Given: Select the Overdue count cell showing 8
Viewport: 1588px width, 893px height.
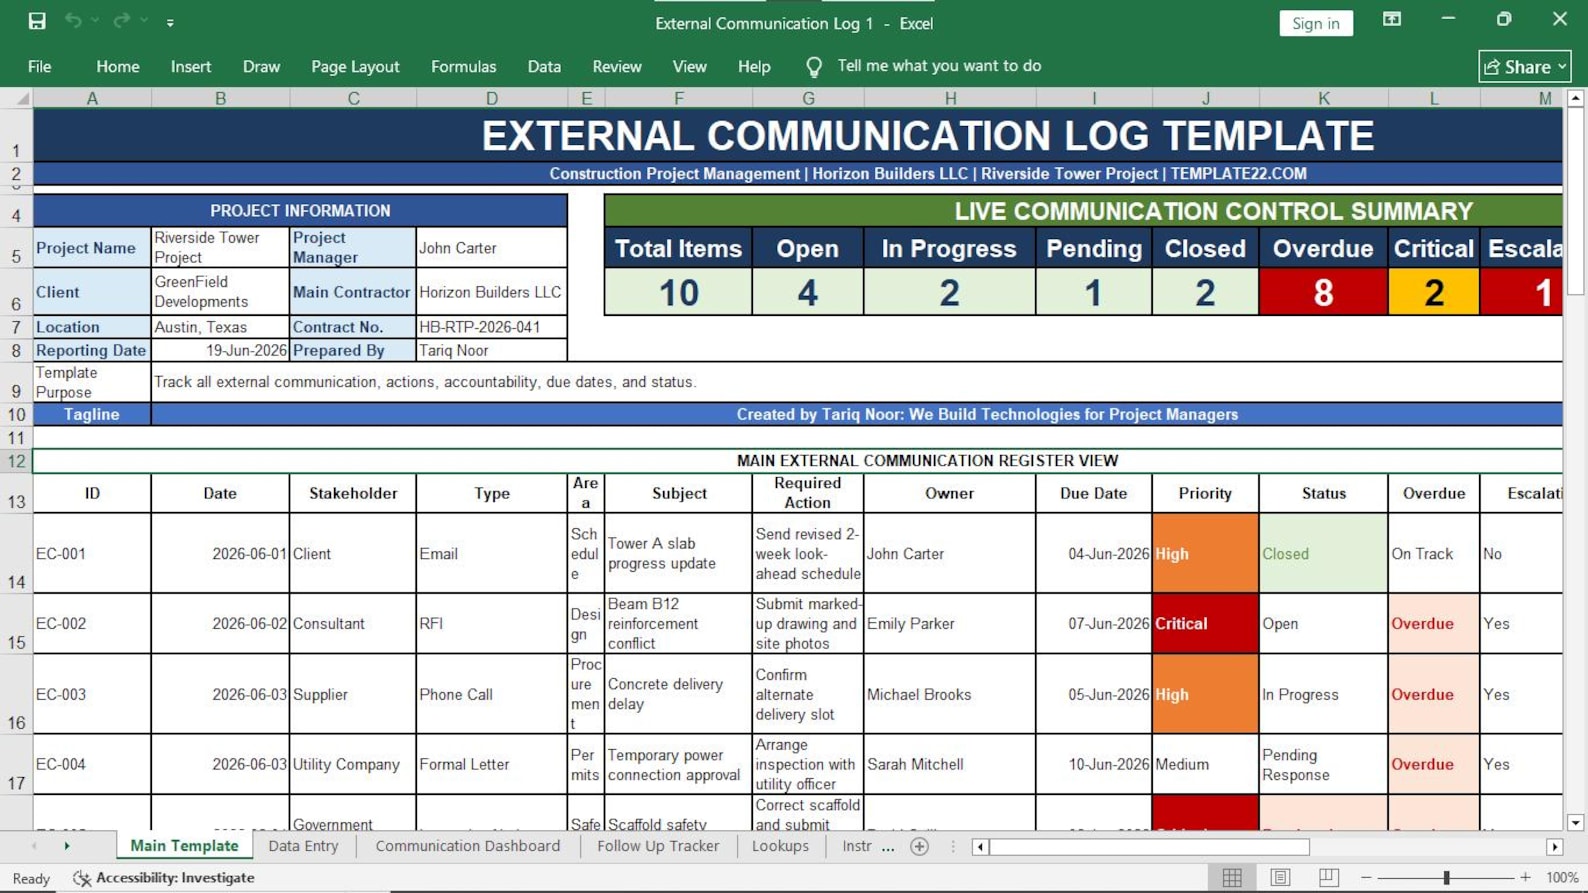Looking at the screenshot, I should point(1323,292).
